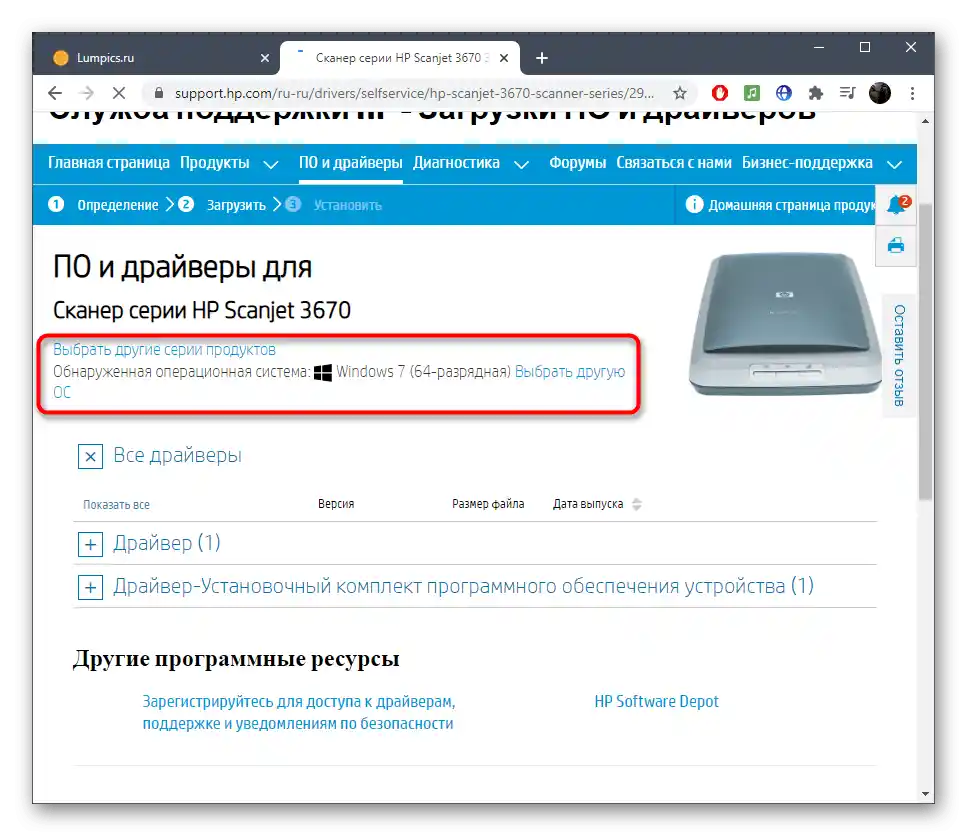
Task: Sort by Дата выпуска arrows
Action: (x=637, y=504)
